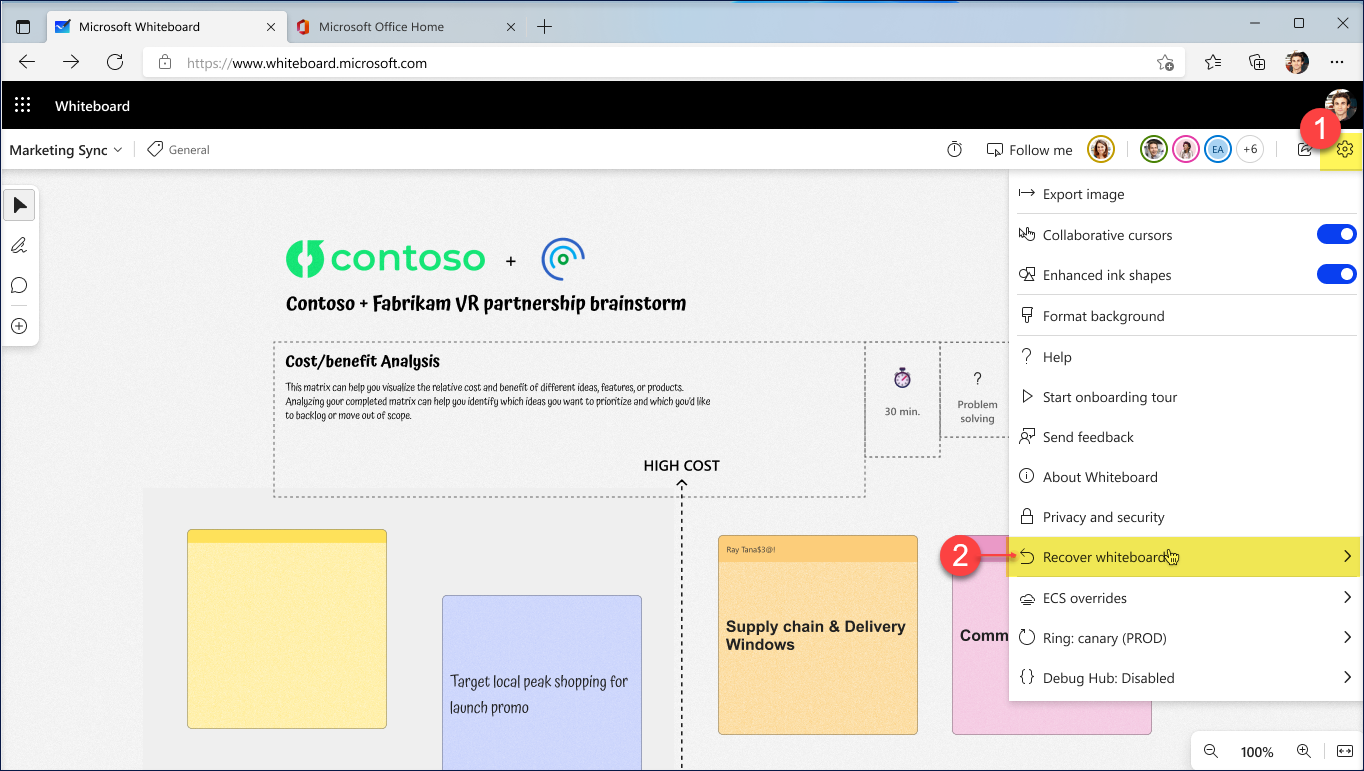Open the share icon

click(x=1304, y=150)
